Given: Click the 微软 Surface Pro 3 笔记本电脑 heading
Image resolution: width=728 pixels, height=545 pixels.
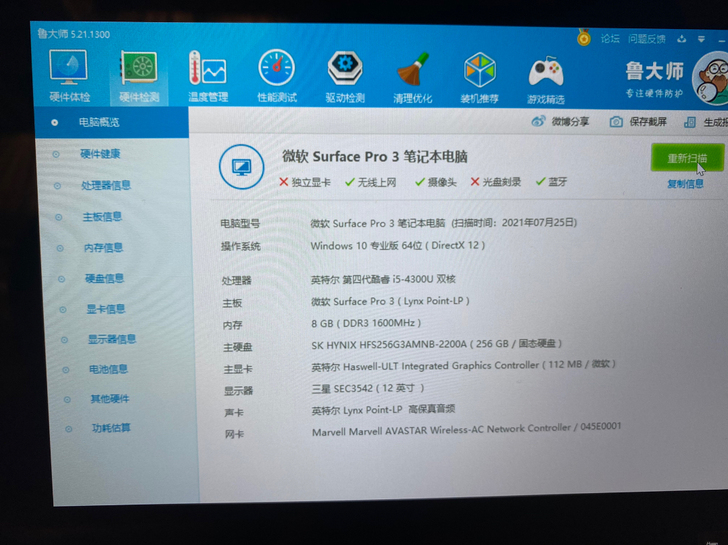Looking at the screenshot, I should point(374,156).
